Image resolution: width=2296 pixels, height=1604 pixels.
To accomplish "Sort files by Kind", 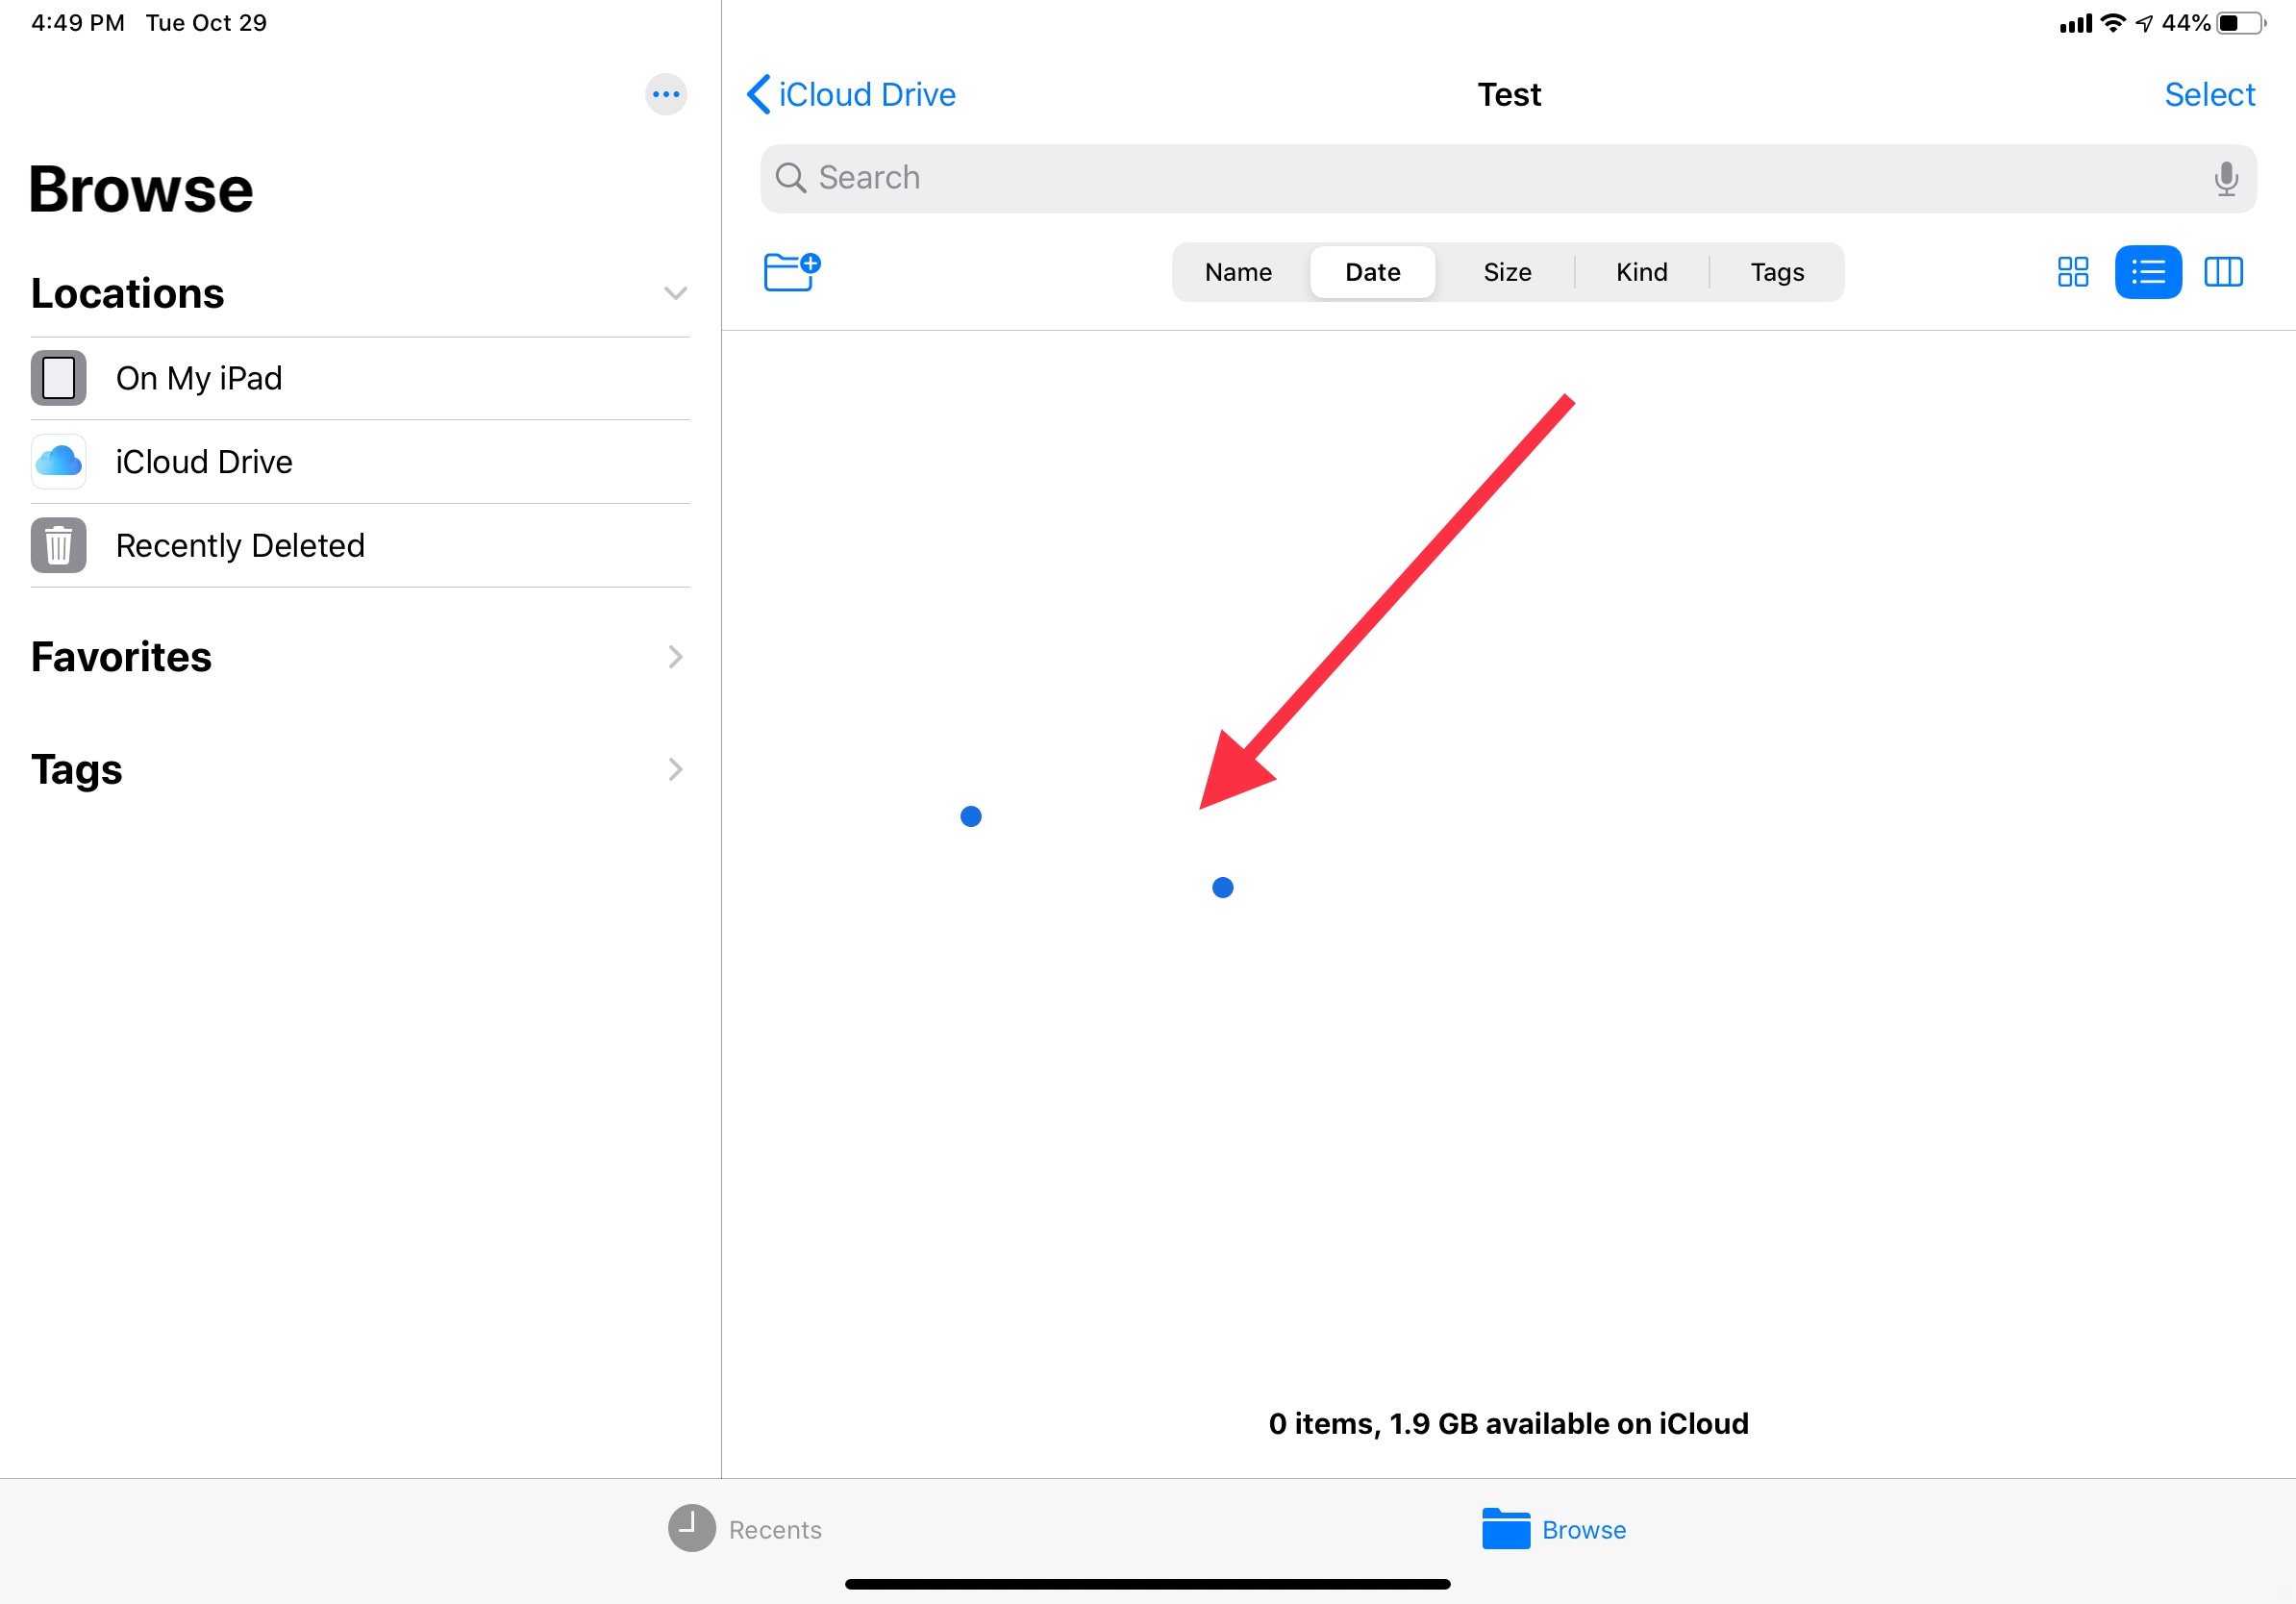I will [1641, 272].
